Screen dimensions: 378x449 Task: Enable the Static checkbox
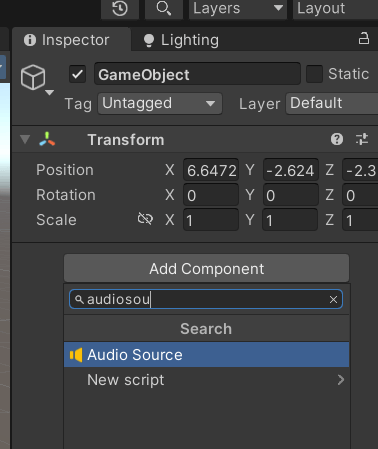point(314,74)
